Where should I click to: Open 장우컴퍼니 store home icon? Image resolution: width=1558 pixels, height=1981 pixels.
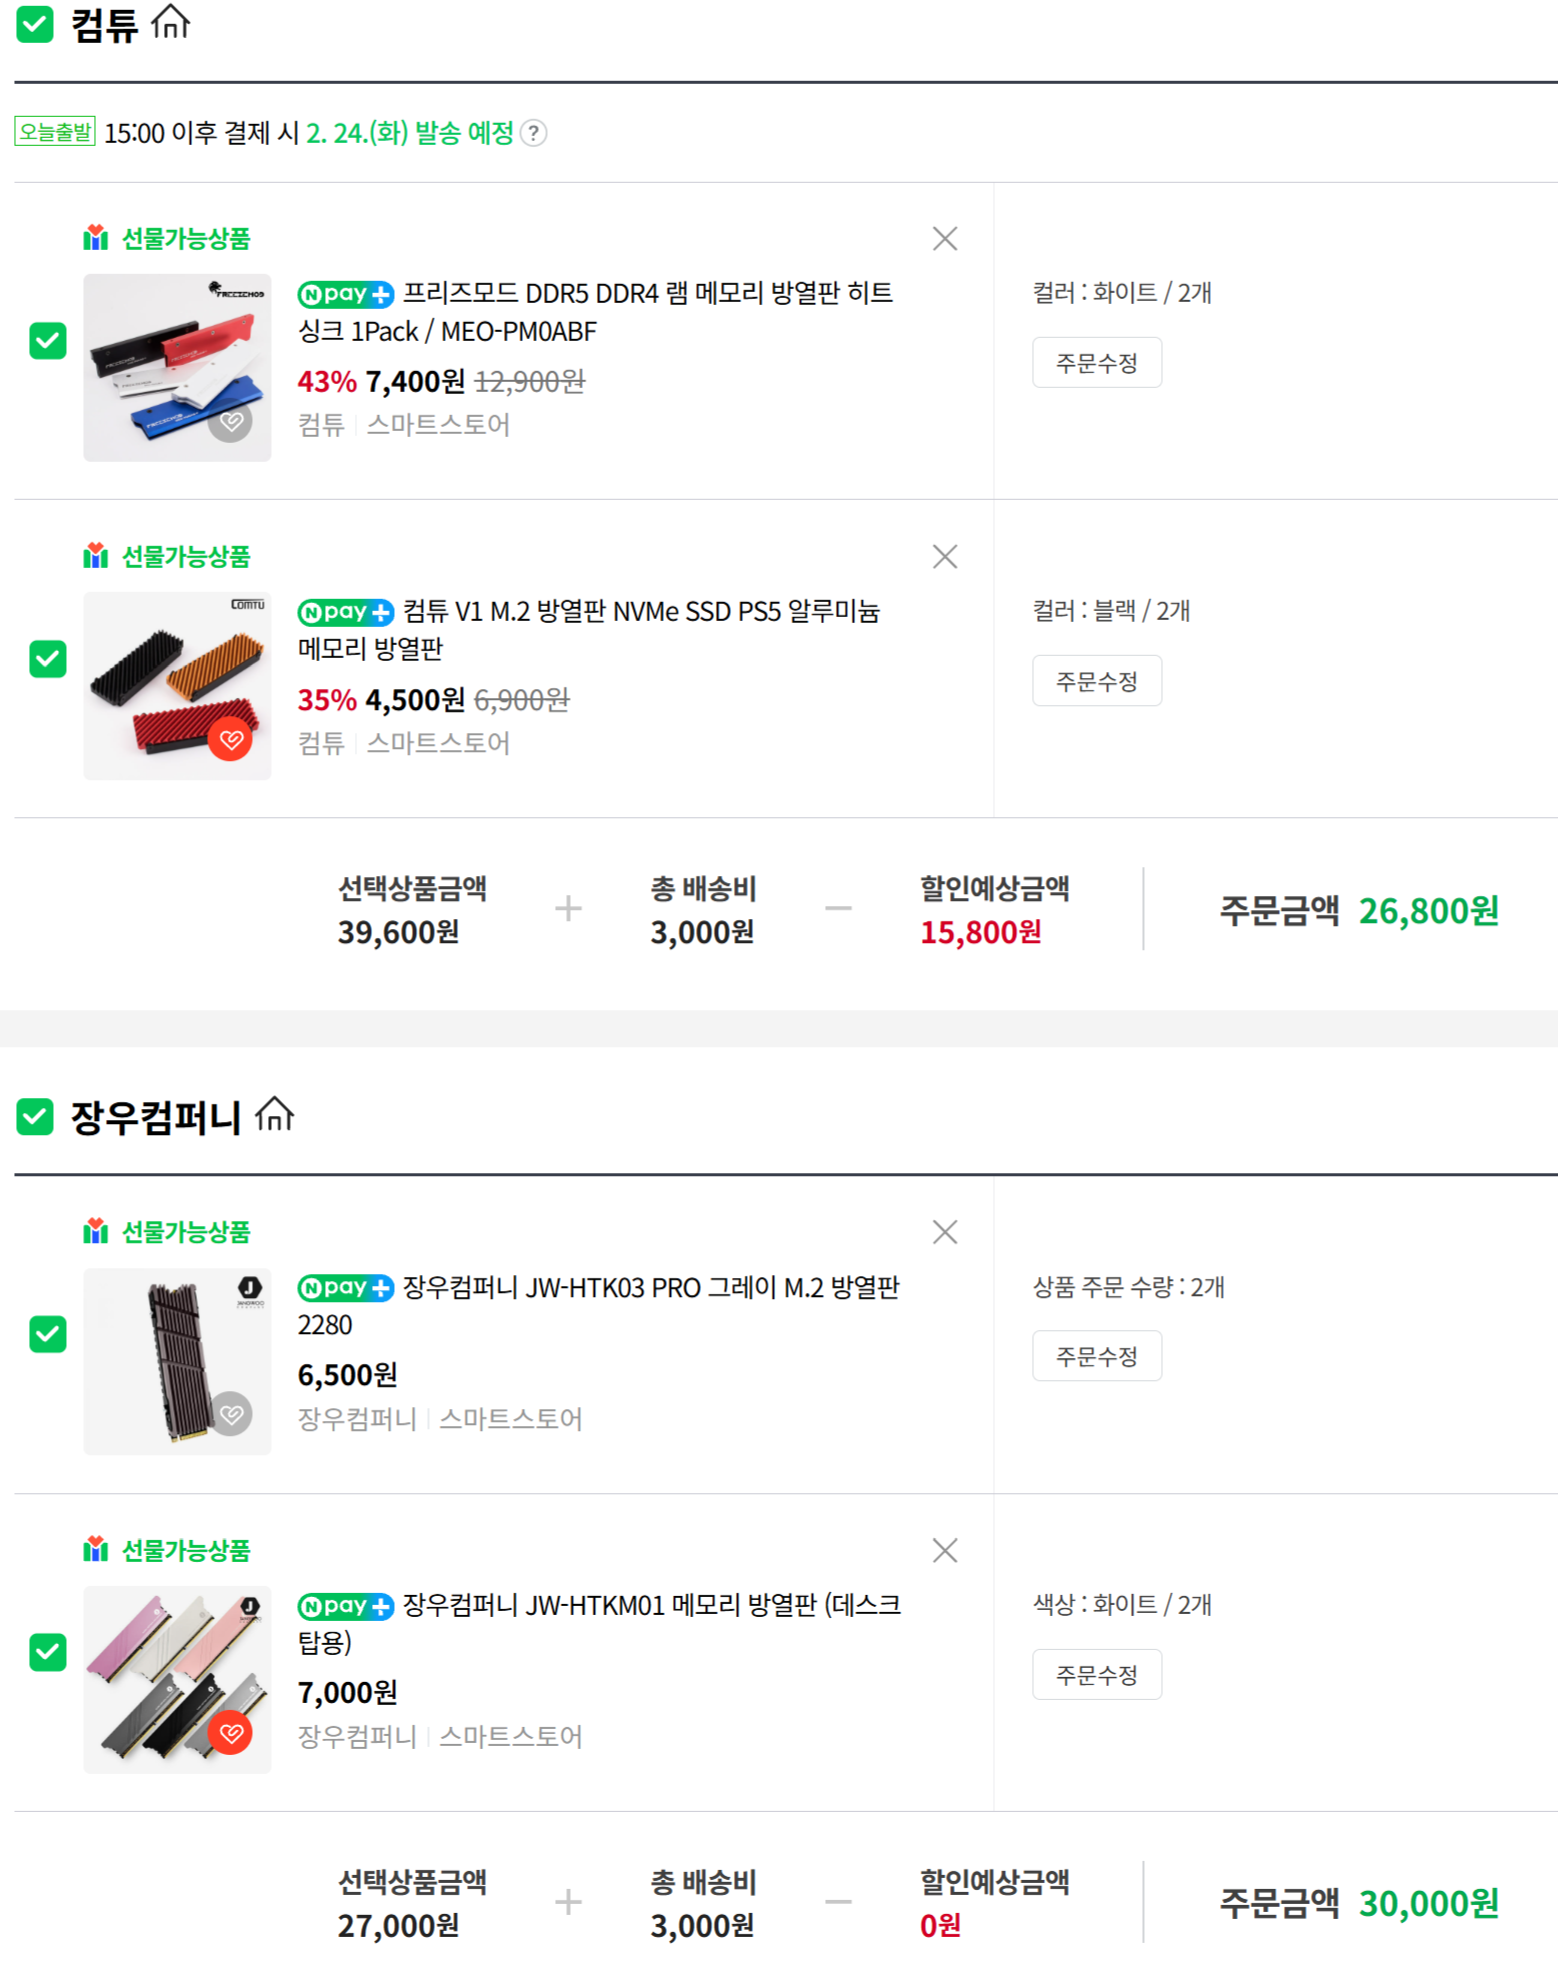coord(274,1114)
